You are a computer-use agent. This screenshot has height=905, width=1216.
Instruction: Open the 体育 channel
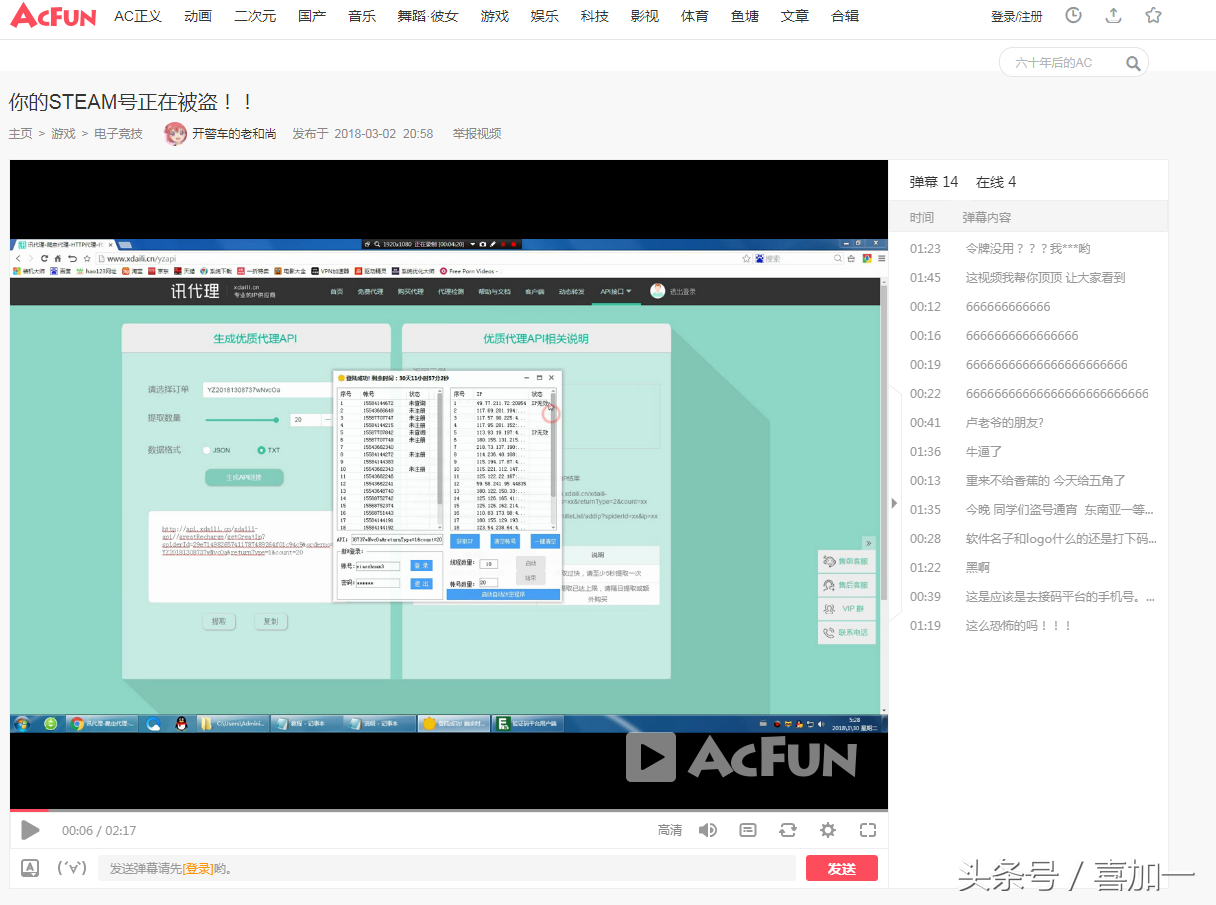pos(695,16)
